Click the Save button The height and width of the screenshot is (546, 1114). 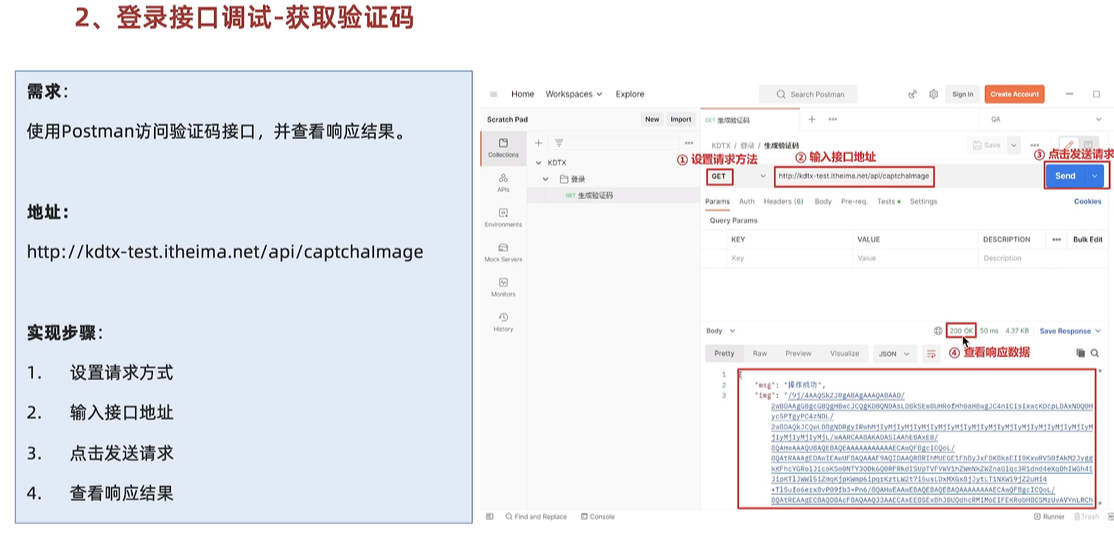pyautogui.click(x=987, y=145)
